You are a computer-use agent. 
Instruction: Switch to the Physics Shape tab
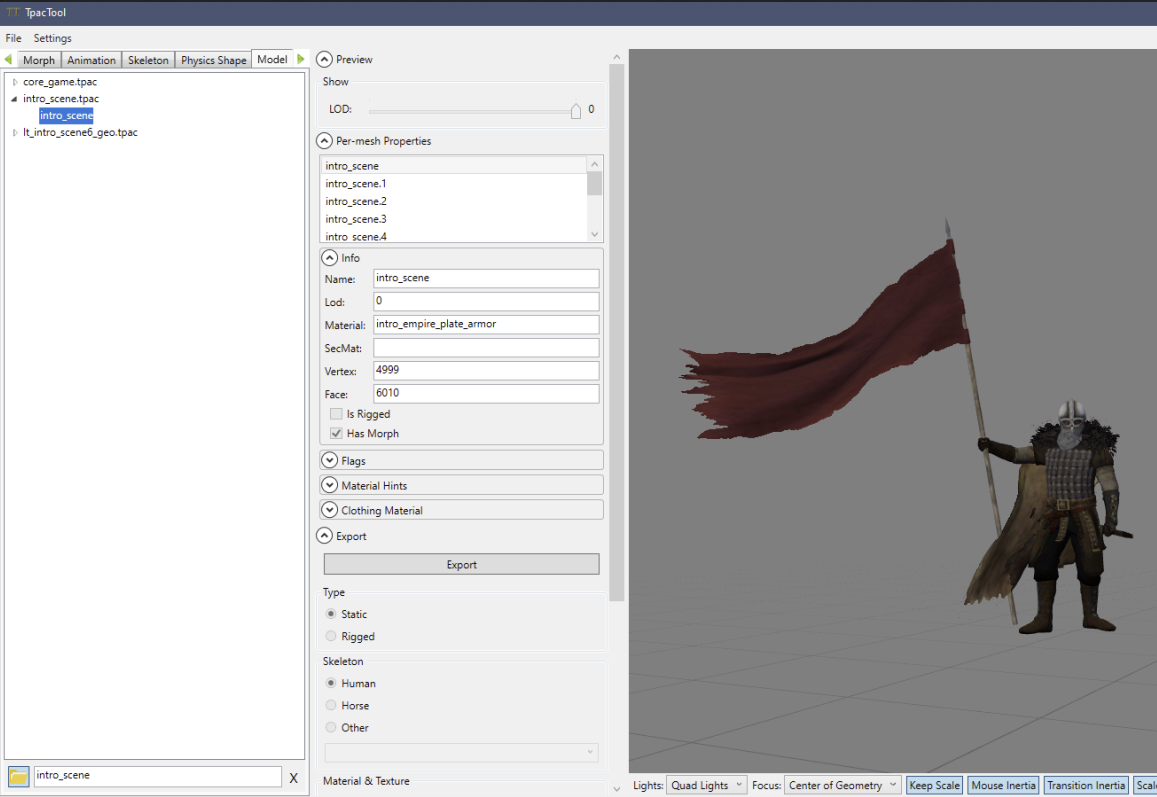213,60
